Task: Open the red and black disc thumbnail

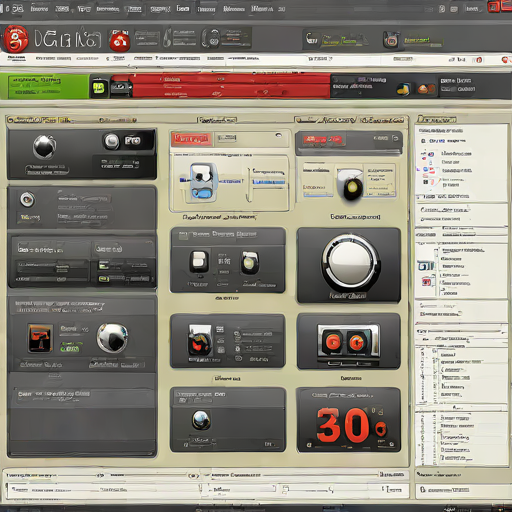Action: point(200,341)
